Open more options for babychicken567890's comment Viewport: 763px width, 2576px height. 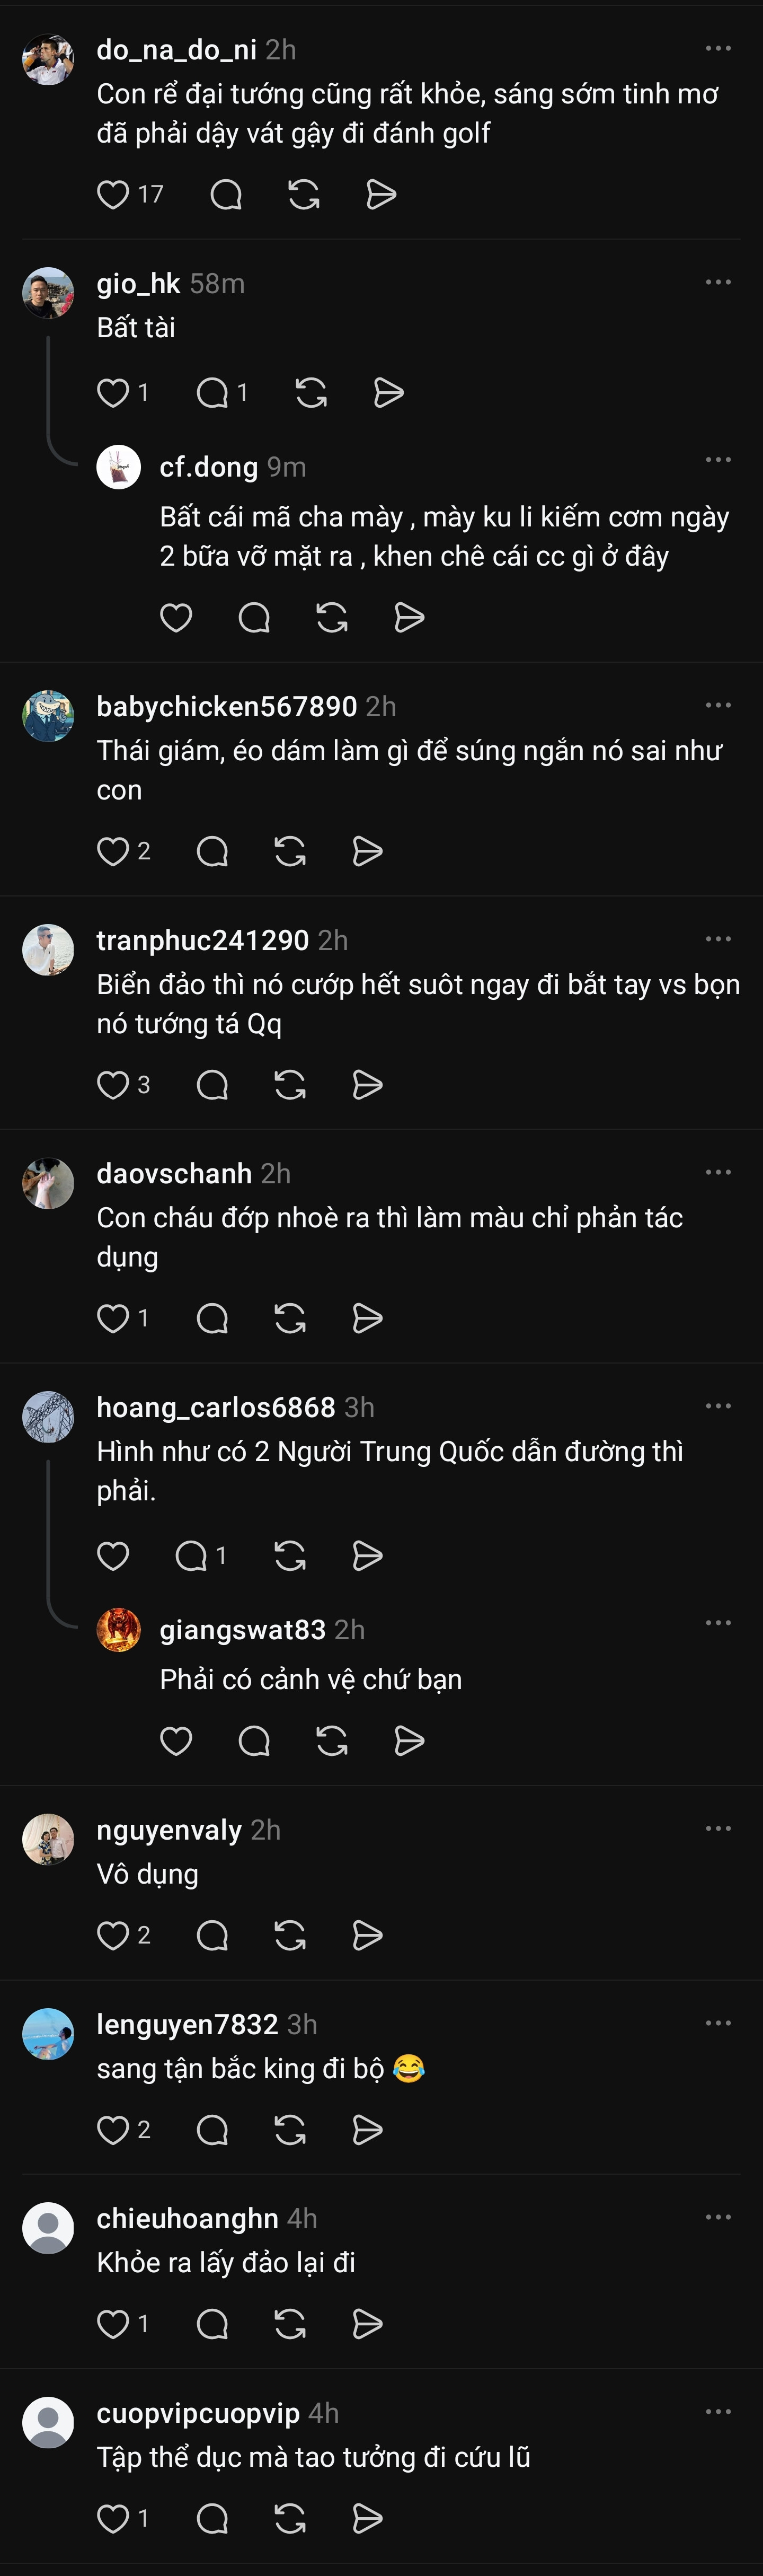718,706
